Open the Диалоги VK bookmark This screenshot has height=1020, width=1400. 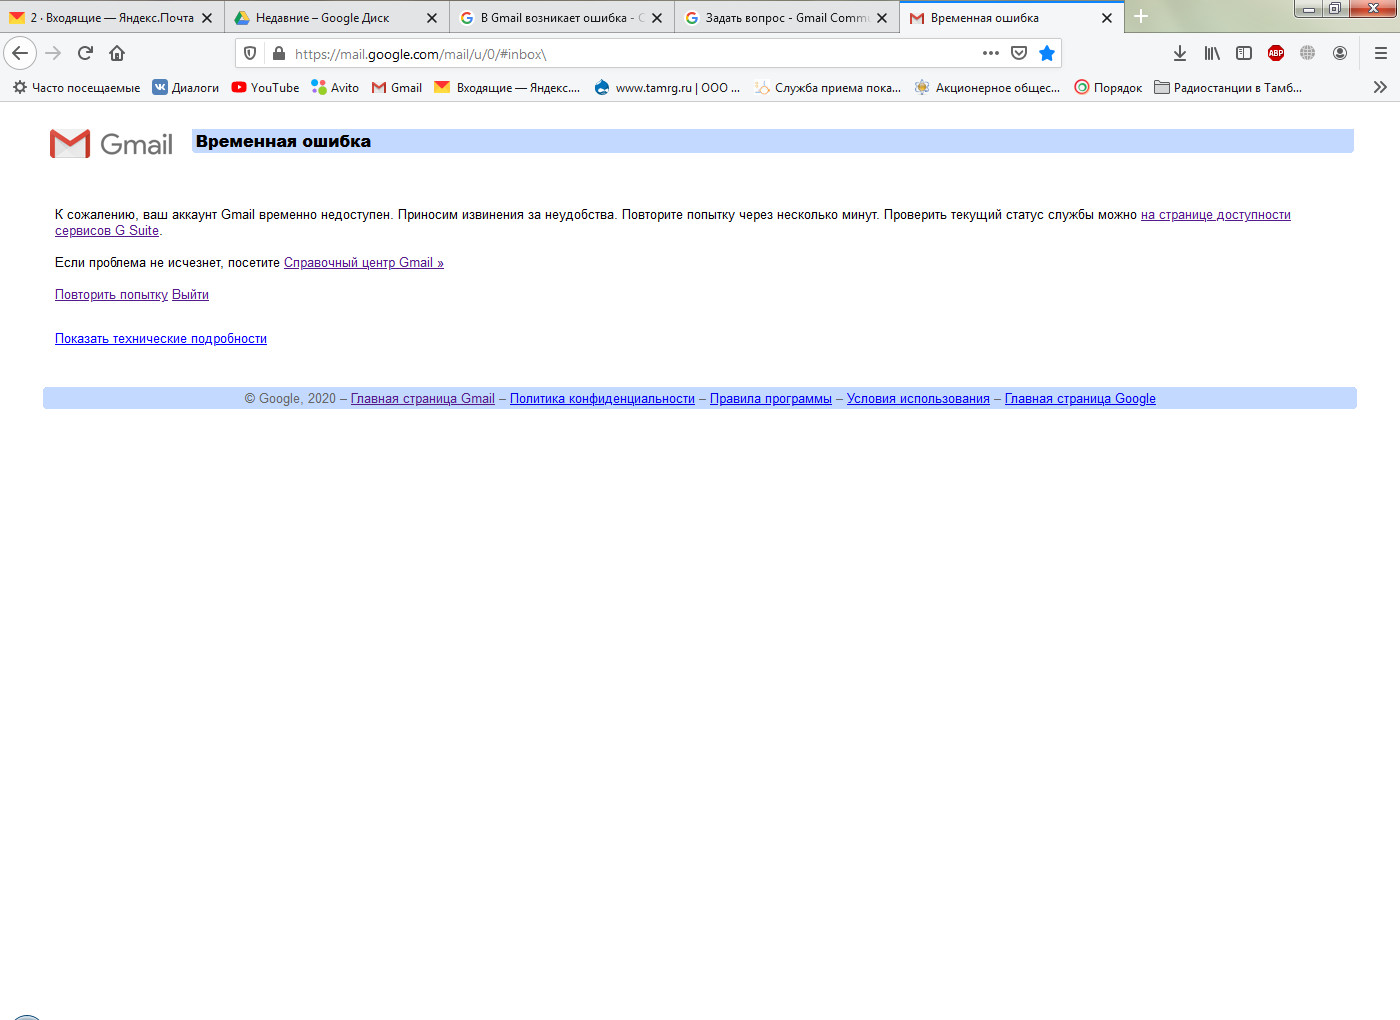(186, 88)
